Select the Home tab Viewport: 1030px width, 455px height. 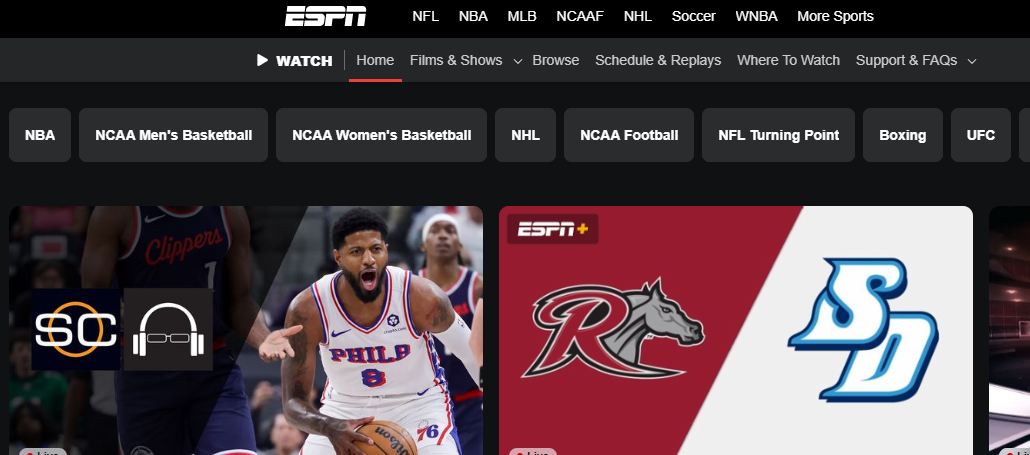pyautogui.click(x=375, y=60)
